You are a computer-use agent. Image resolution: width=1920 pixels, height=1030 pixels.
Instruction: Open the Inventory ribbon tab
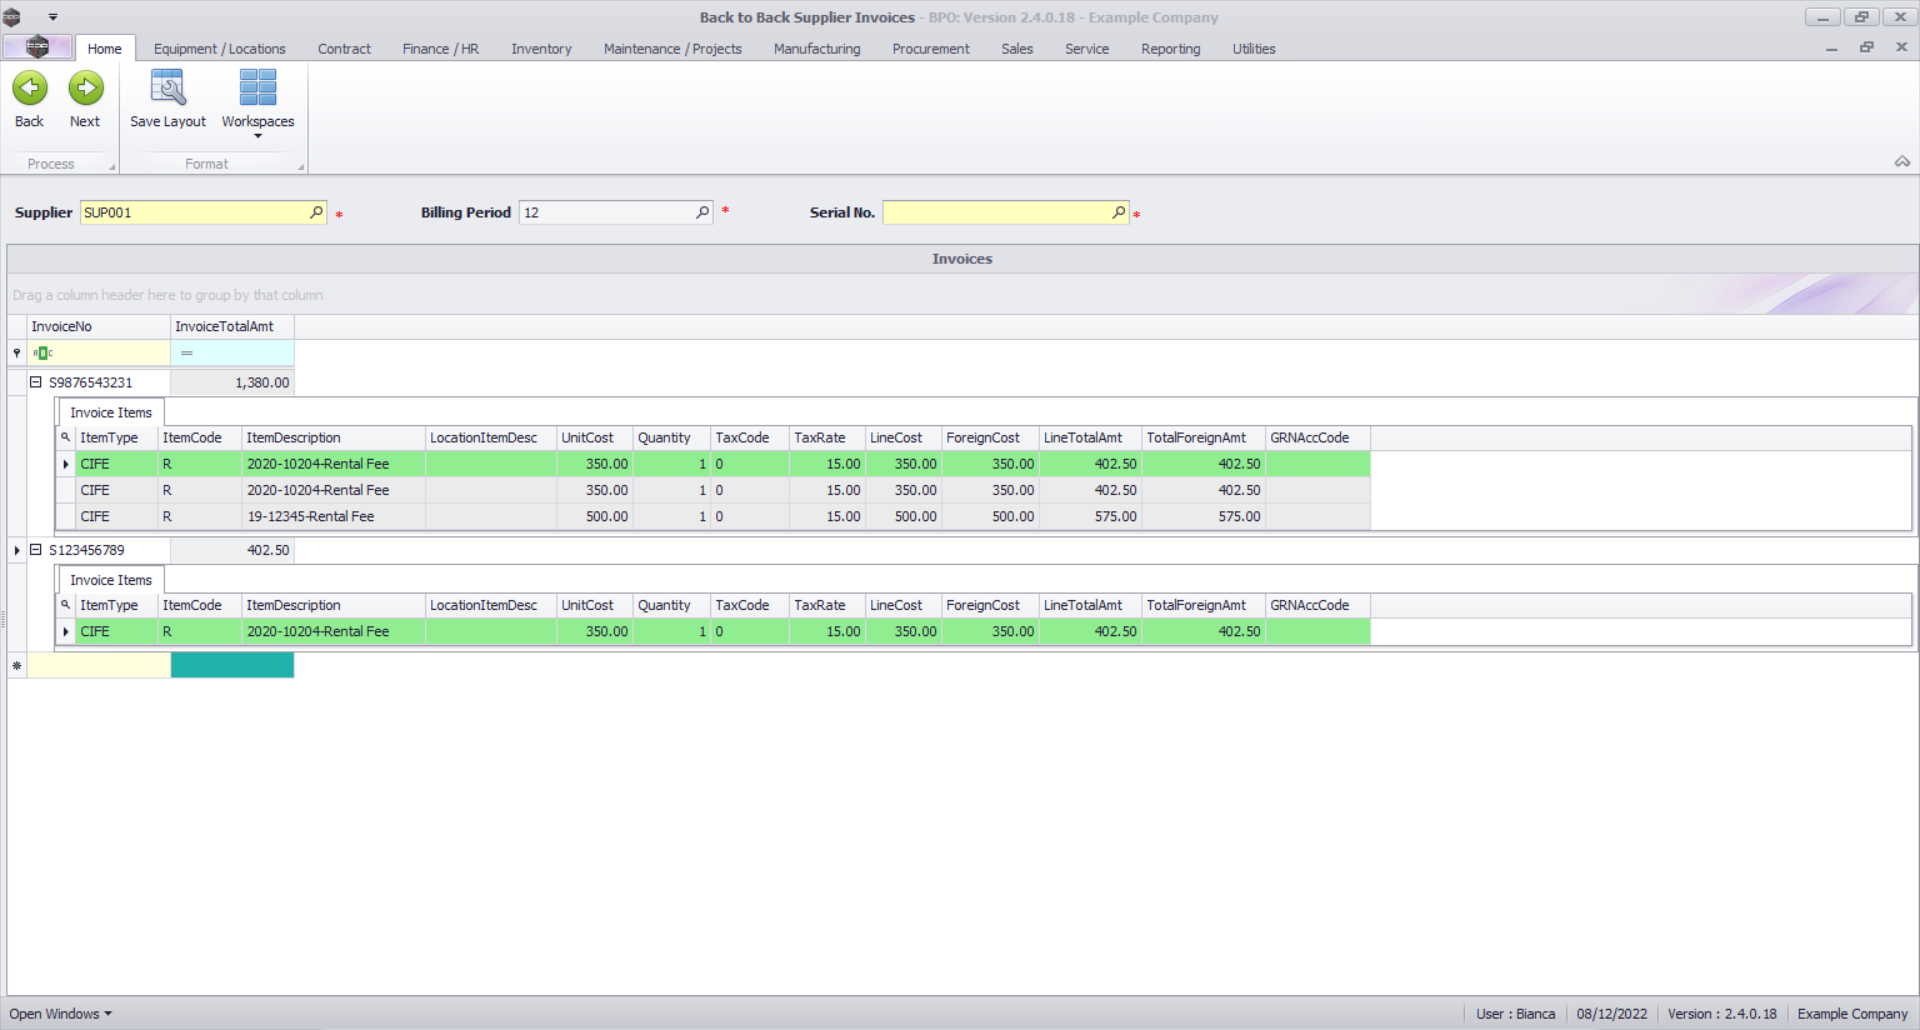click(x=541, y=48)
